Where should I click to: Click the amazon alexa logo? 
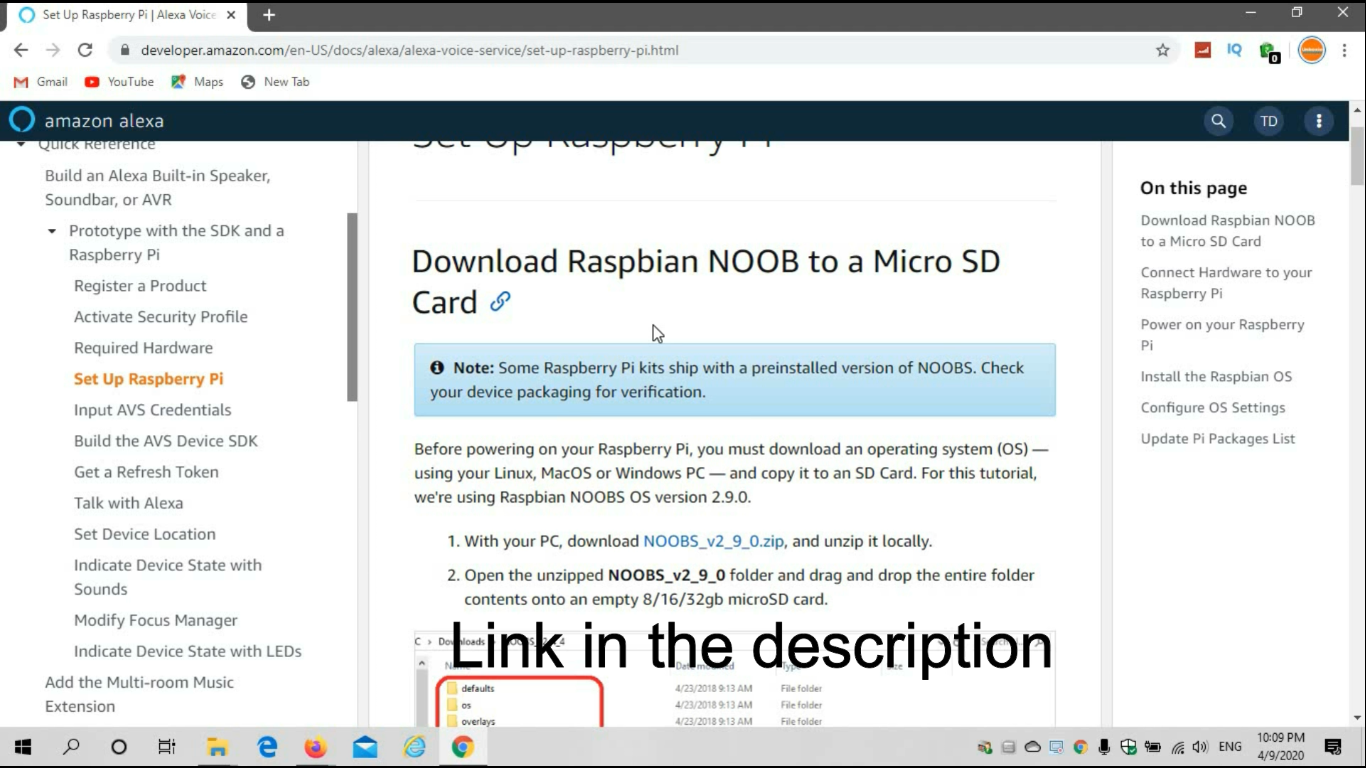click(x=87, y=121)
